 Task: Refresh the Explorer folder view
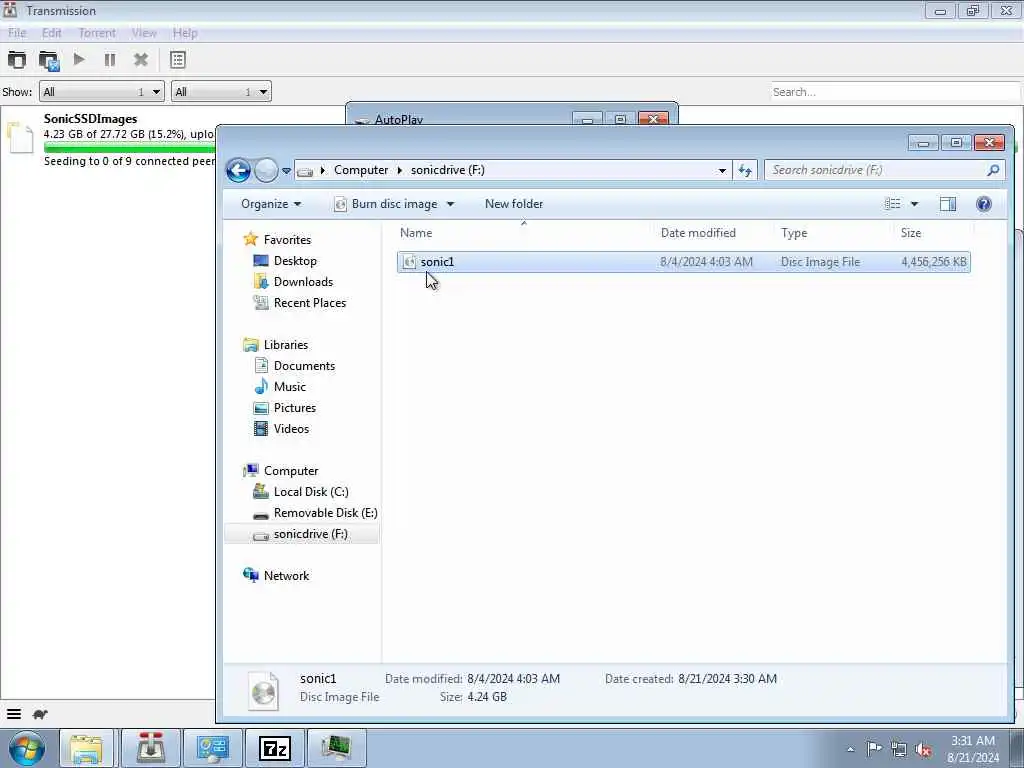pos(745,170)
